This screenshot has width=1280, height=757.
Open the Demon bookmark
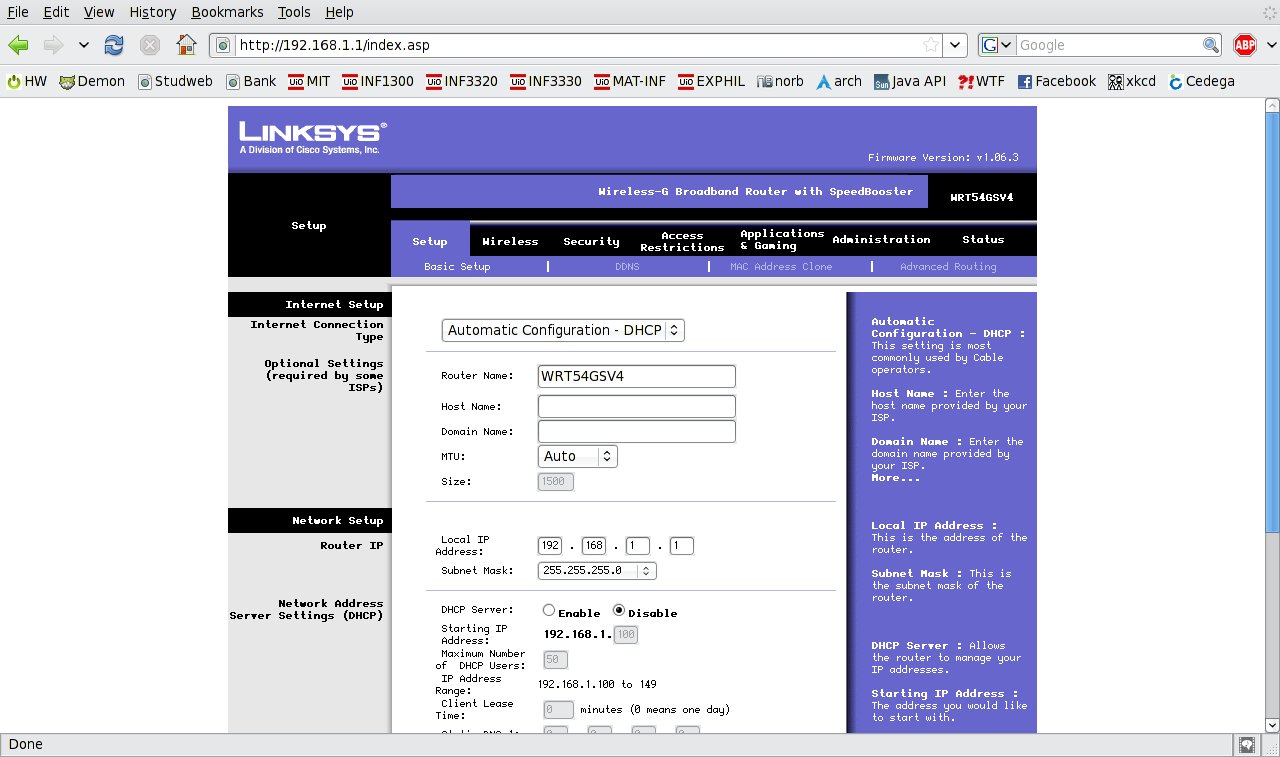tap(92, 81)
